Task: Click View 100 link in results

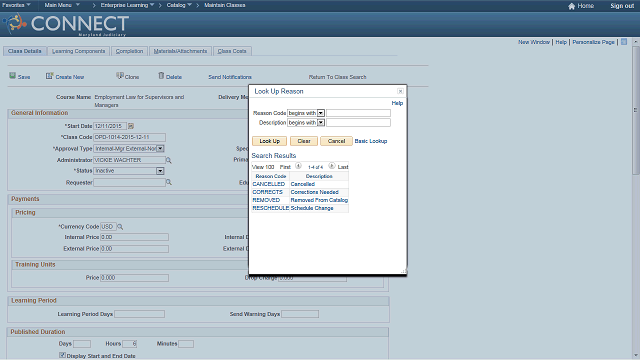Action: (263, 167)
